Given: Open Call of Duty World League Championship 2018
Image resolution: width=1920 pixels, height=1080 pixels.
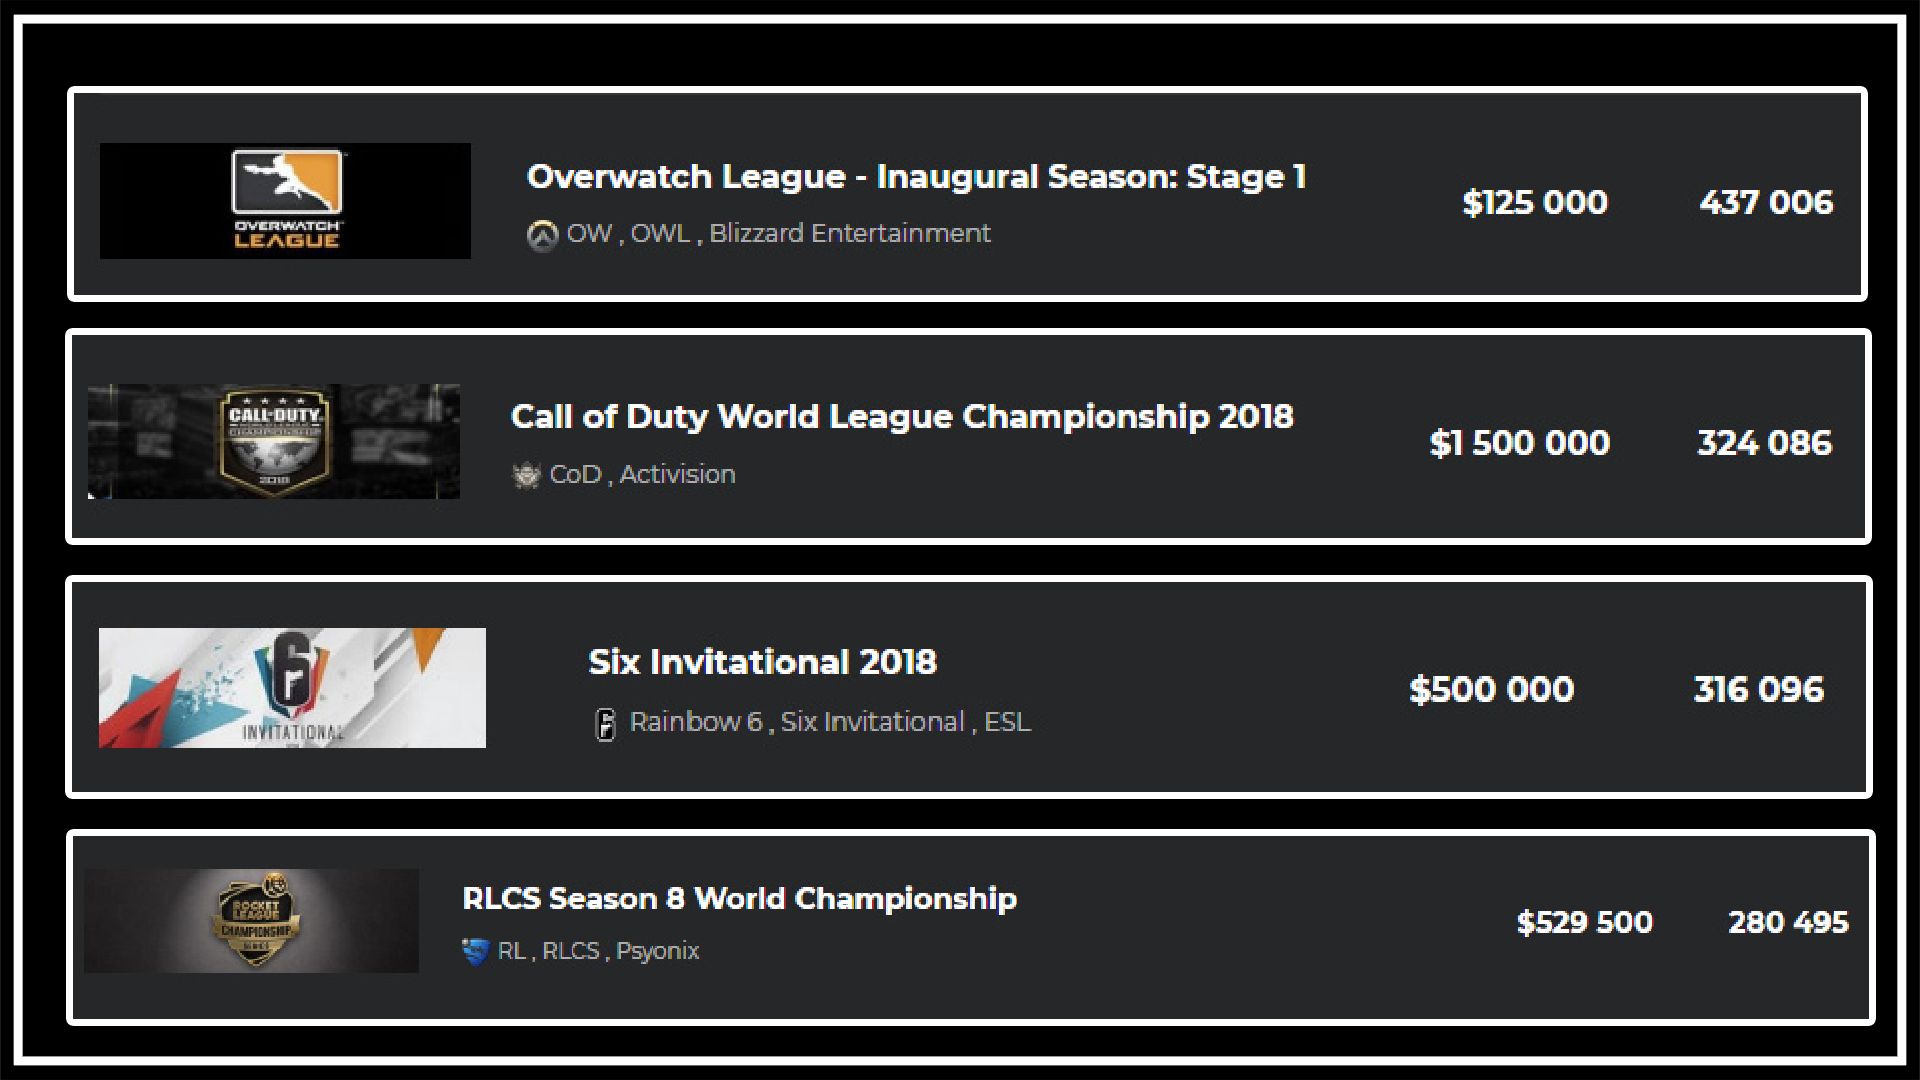Looking at the screenshot, I should pos(902,417).
